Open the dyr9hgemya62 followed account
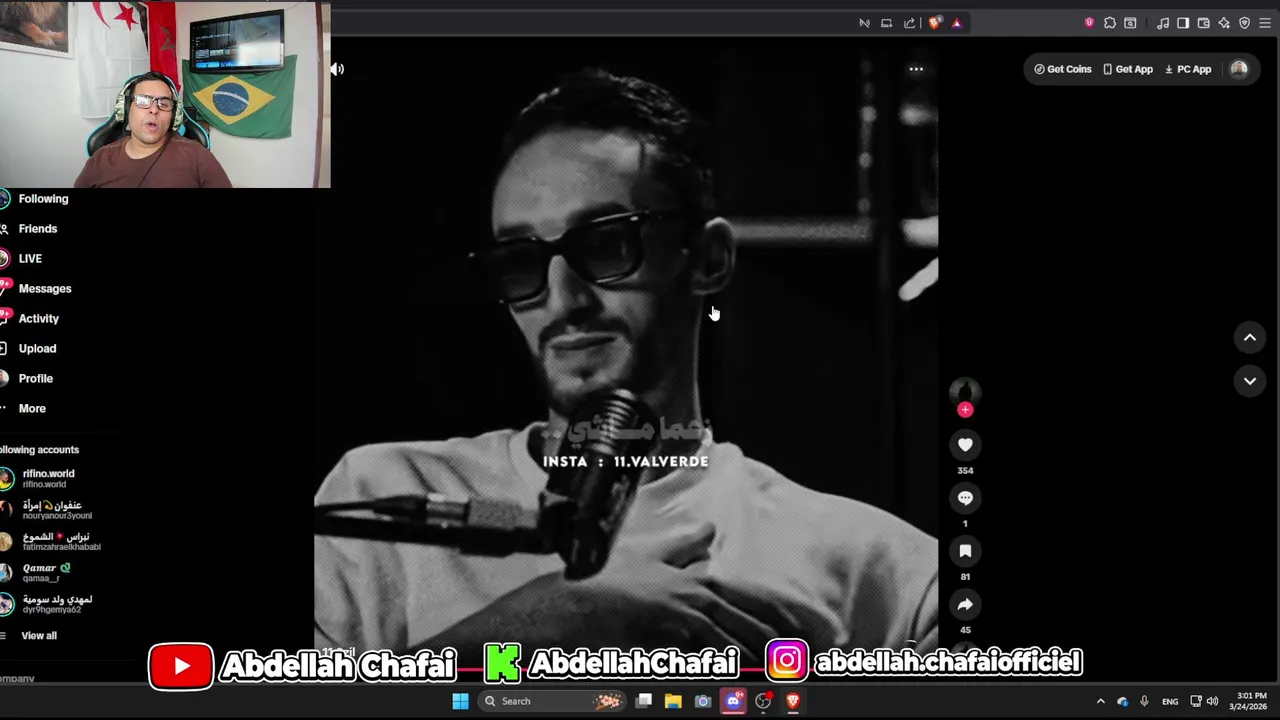Screen dimensions: 1280x720 (47, 604)
